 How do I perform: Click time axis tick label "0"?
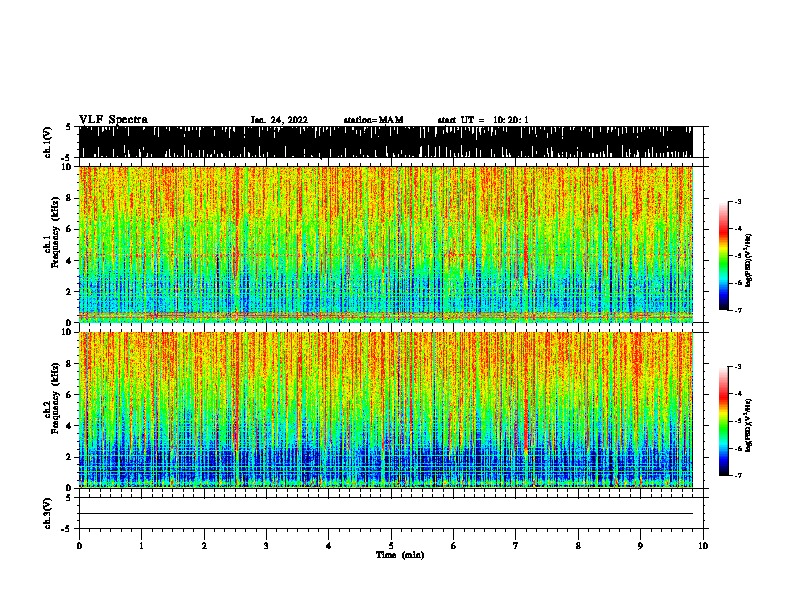tap(79, 546)
